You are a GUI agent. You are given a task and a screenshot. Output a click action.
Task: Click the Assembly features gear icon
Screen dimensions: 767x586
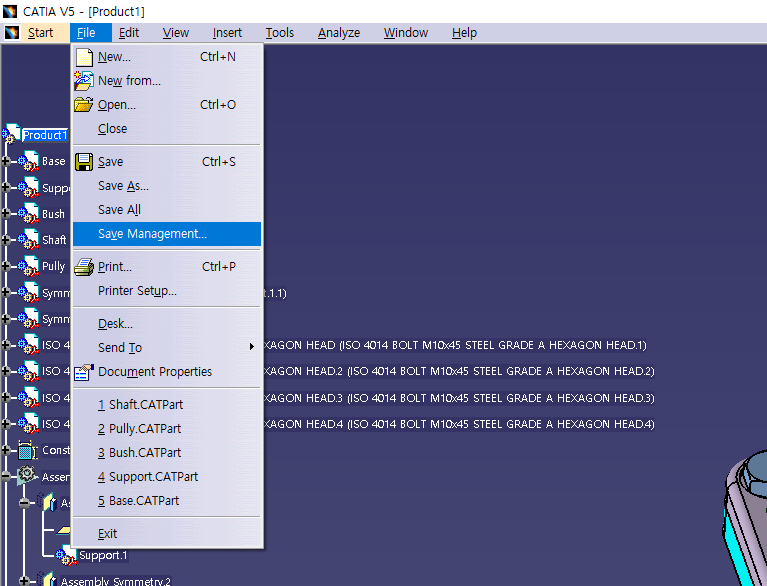click(x=27, y=475)
